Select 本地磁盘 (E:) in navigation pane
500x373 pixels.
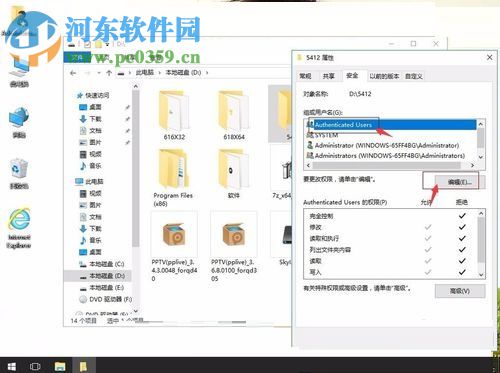pos(102,288)
